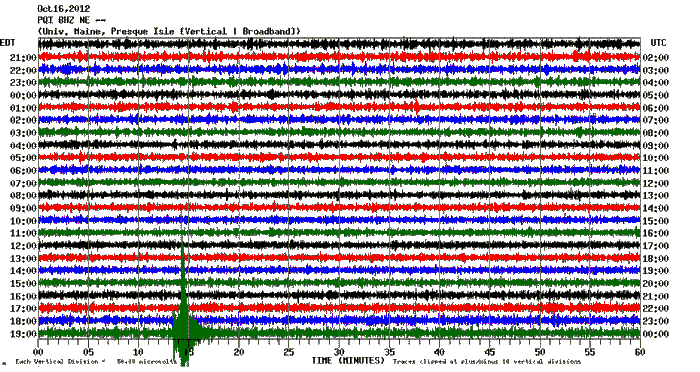Screen dimensions: 700x372
Task: Click the 20:00 UTC row label
Action: (655, 284)
